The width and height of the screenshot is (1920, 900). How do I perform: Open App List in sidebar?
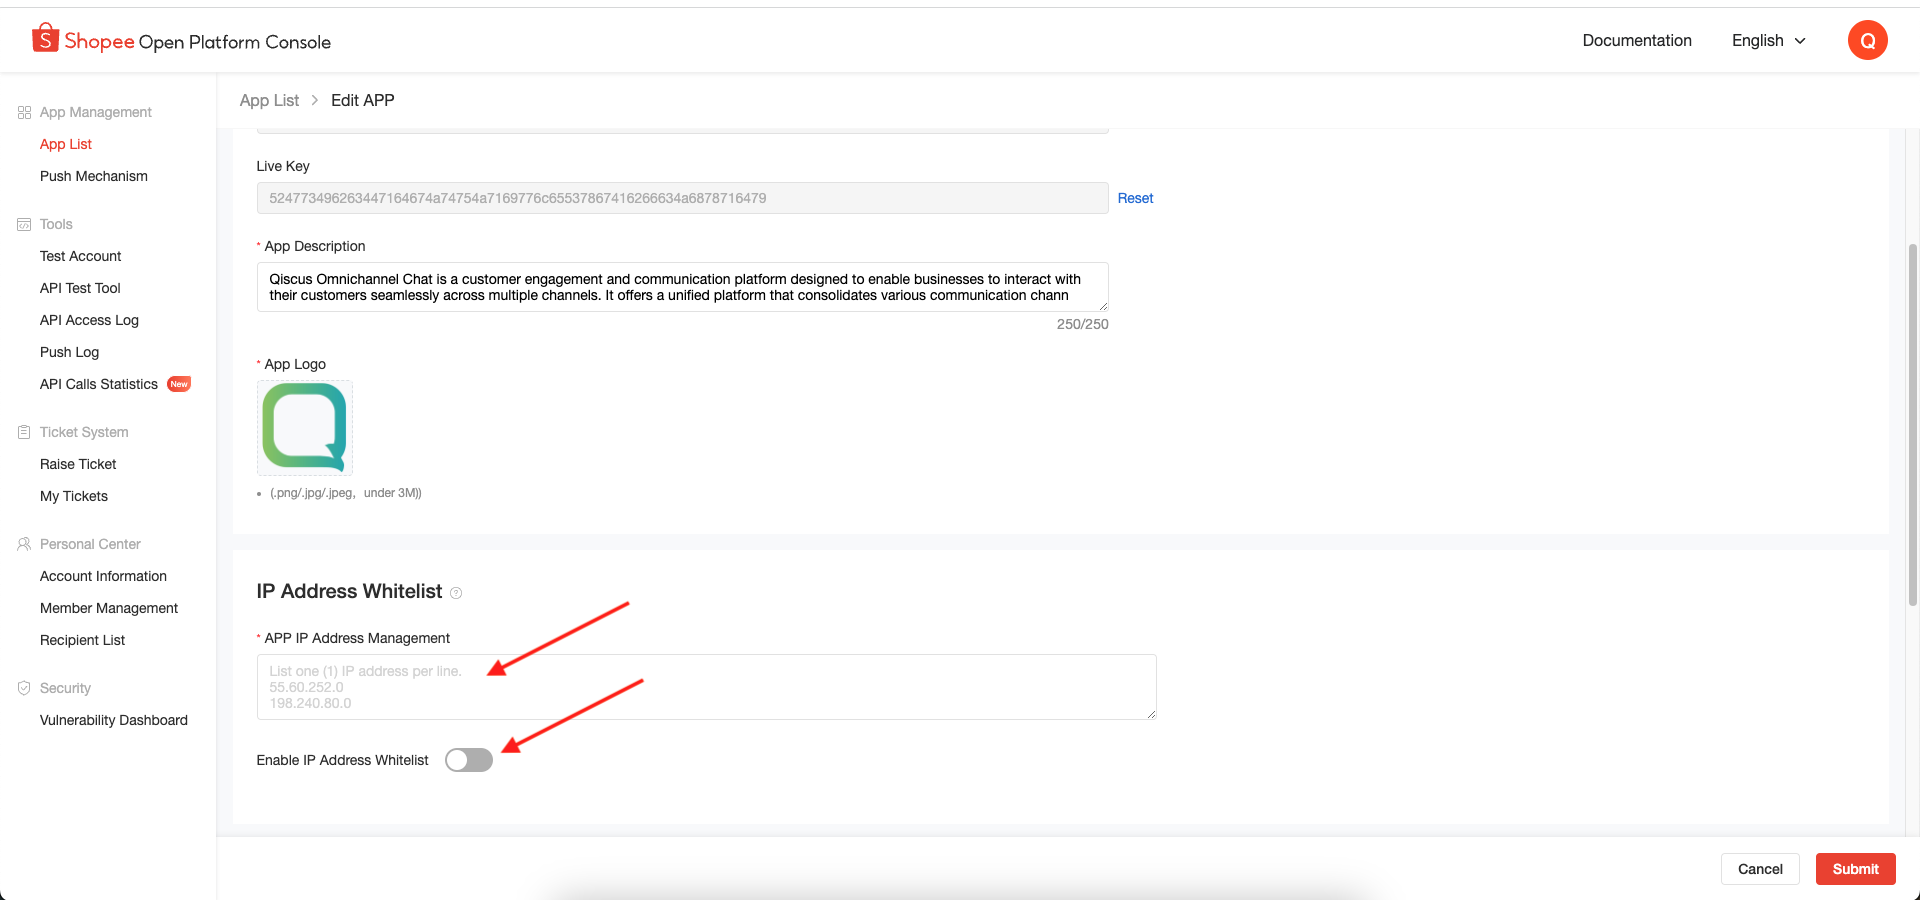pyautogui.click(x=66, y=144)
